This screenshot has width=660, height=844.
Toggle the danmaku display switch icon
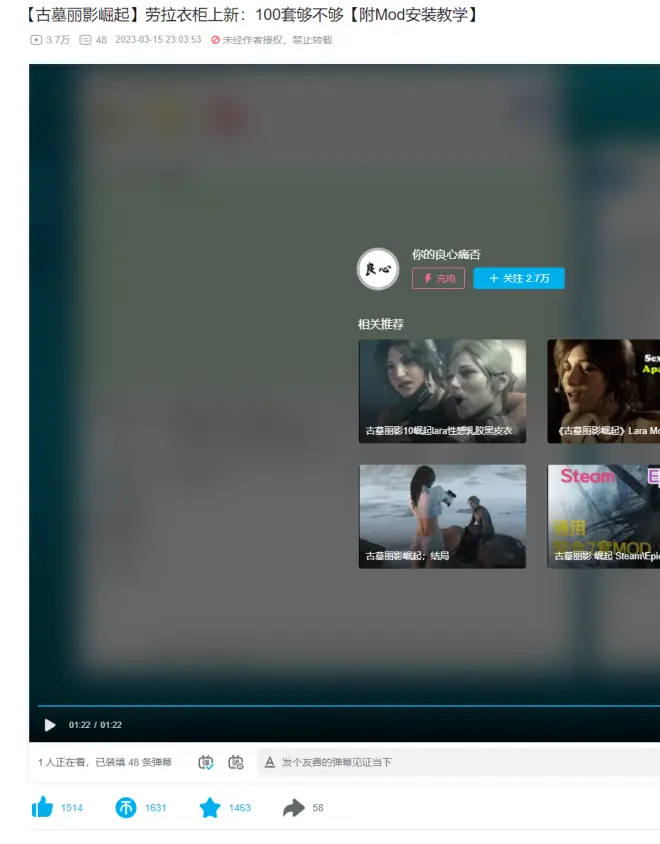click(206, 762)
